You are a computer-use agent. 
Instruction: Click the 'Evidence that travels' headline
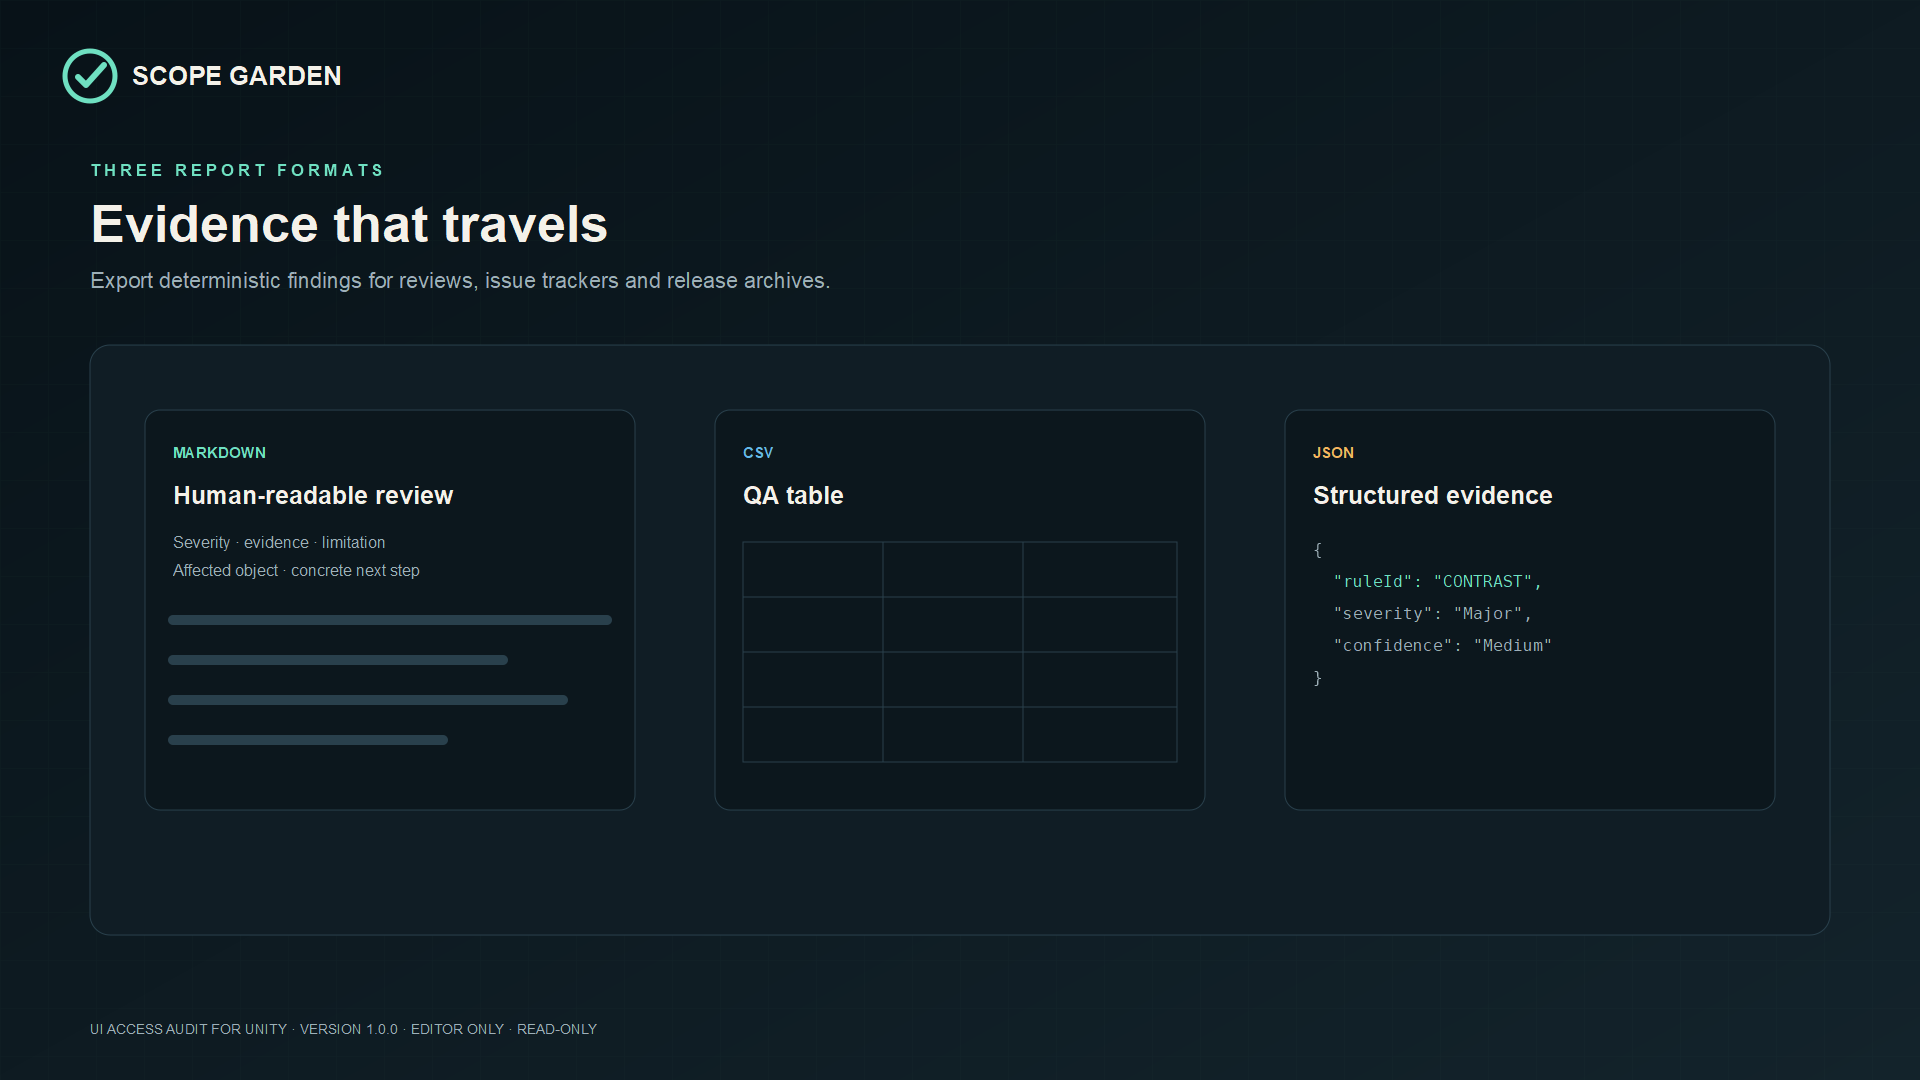pos(349,224)
